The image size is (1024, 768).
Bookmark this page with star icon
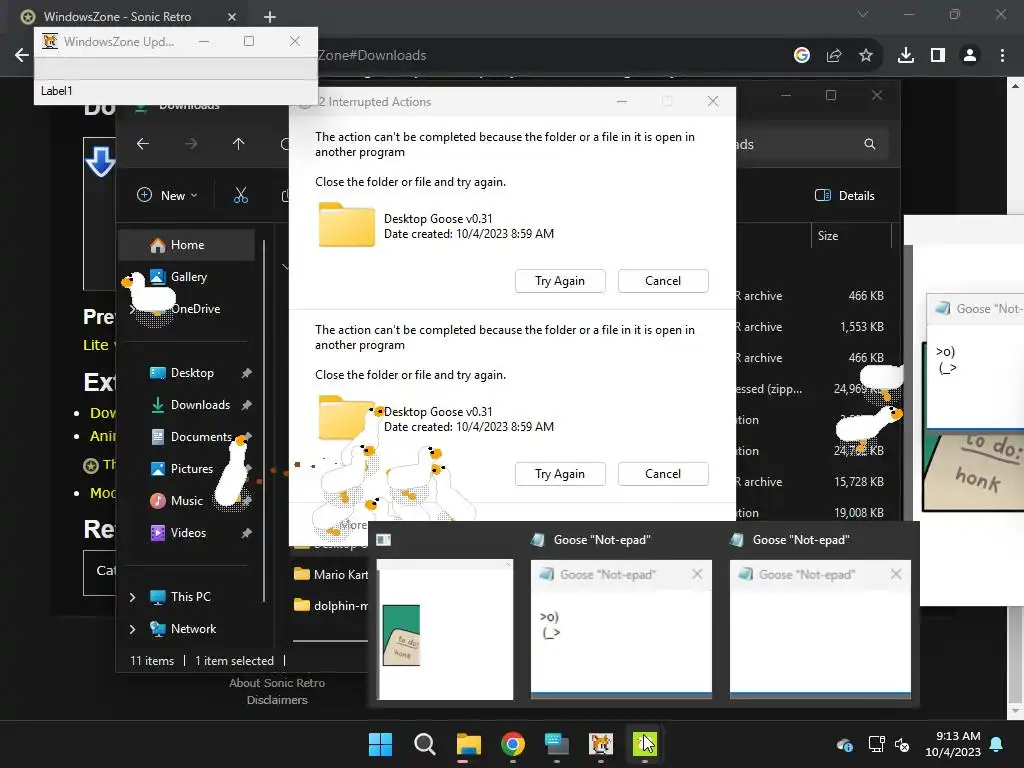point(866,56)
